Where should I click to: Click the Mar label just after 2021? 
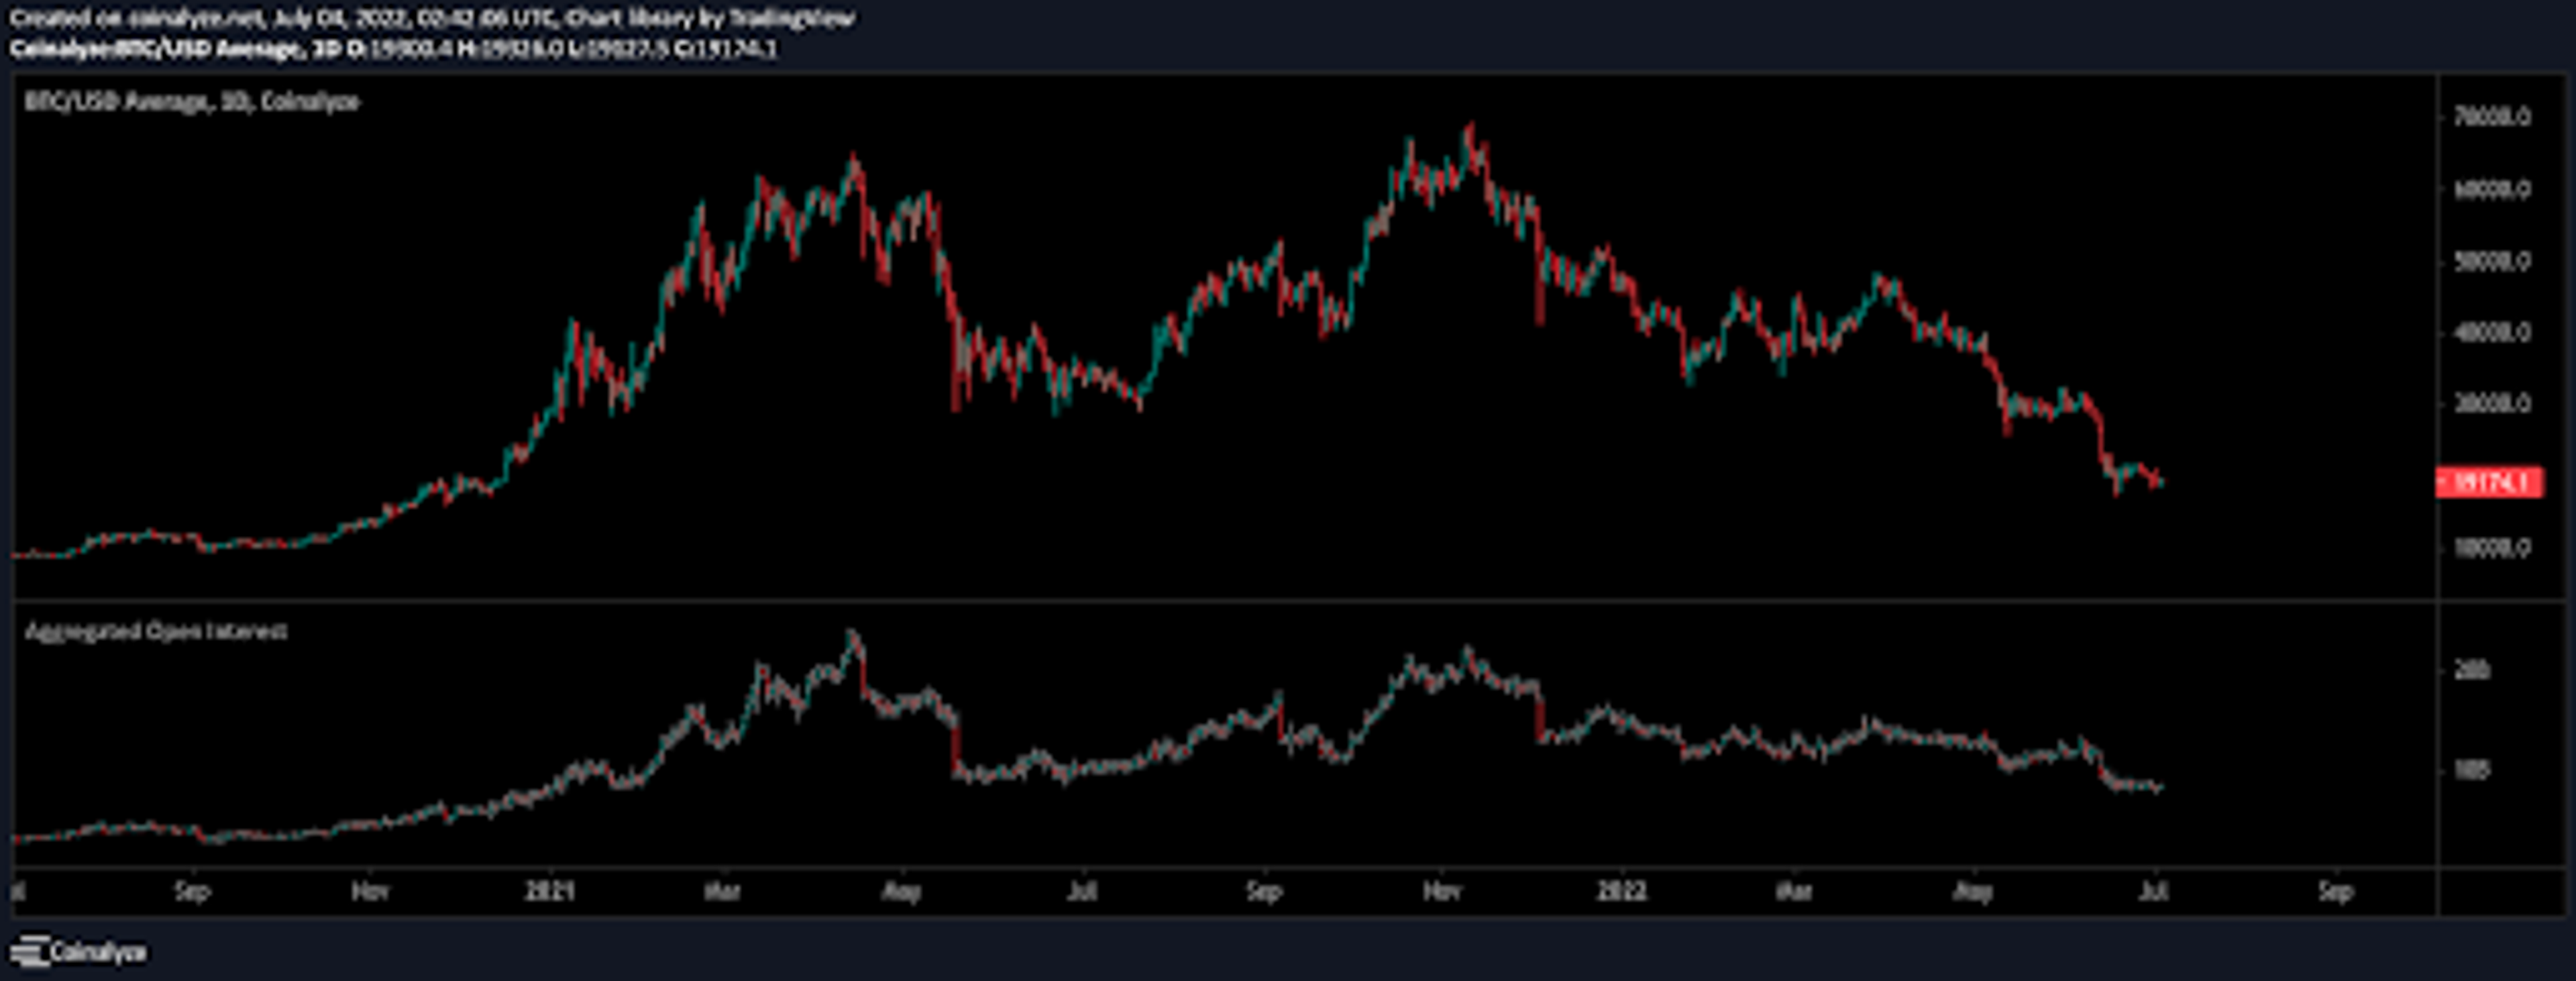(722, 891)
